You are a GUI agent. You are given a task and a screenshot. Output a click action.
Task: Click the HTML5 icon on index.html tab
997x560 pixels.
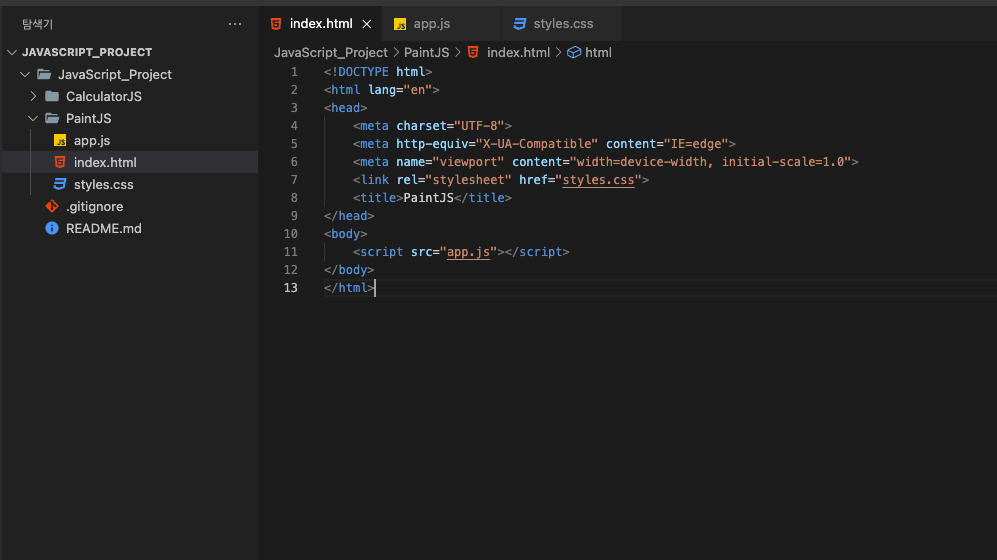(x=276, y=24)
